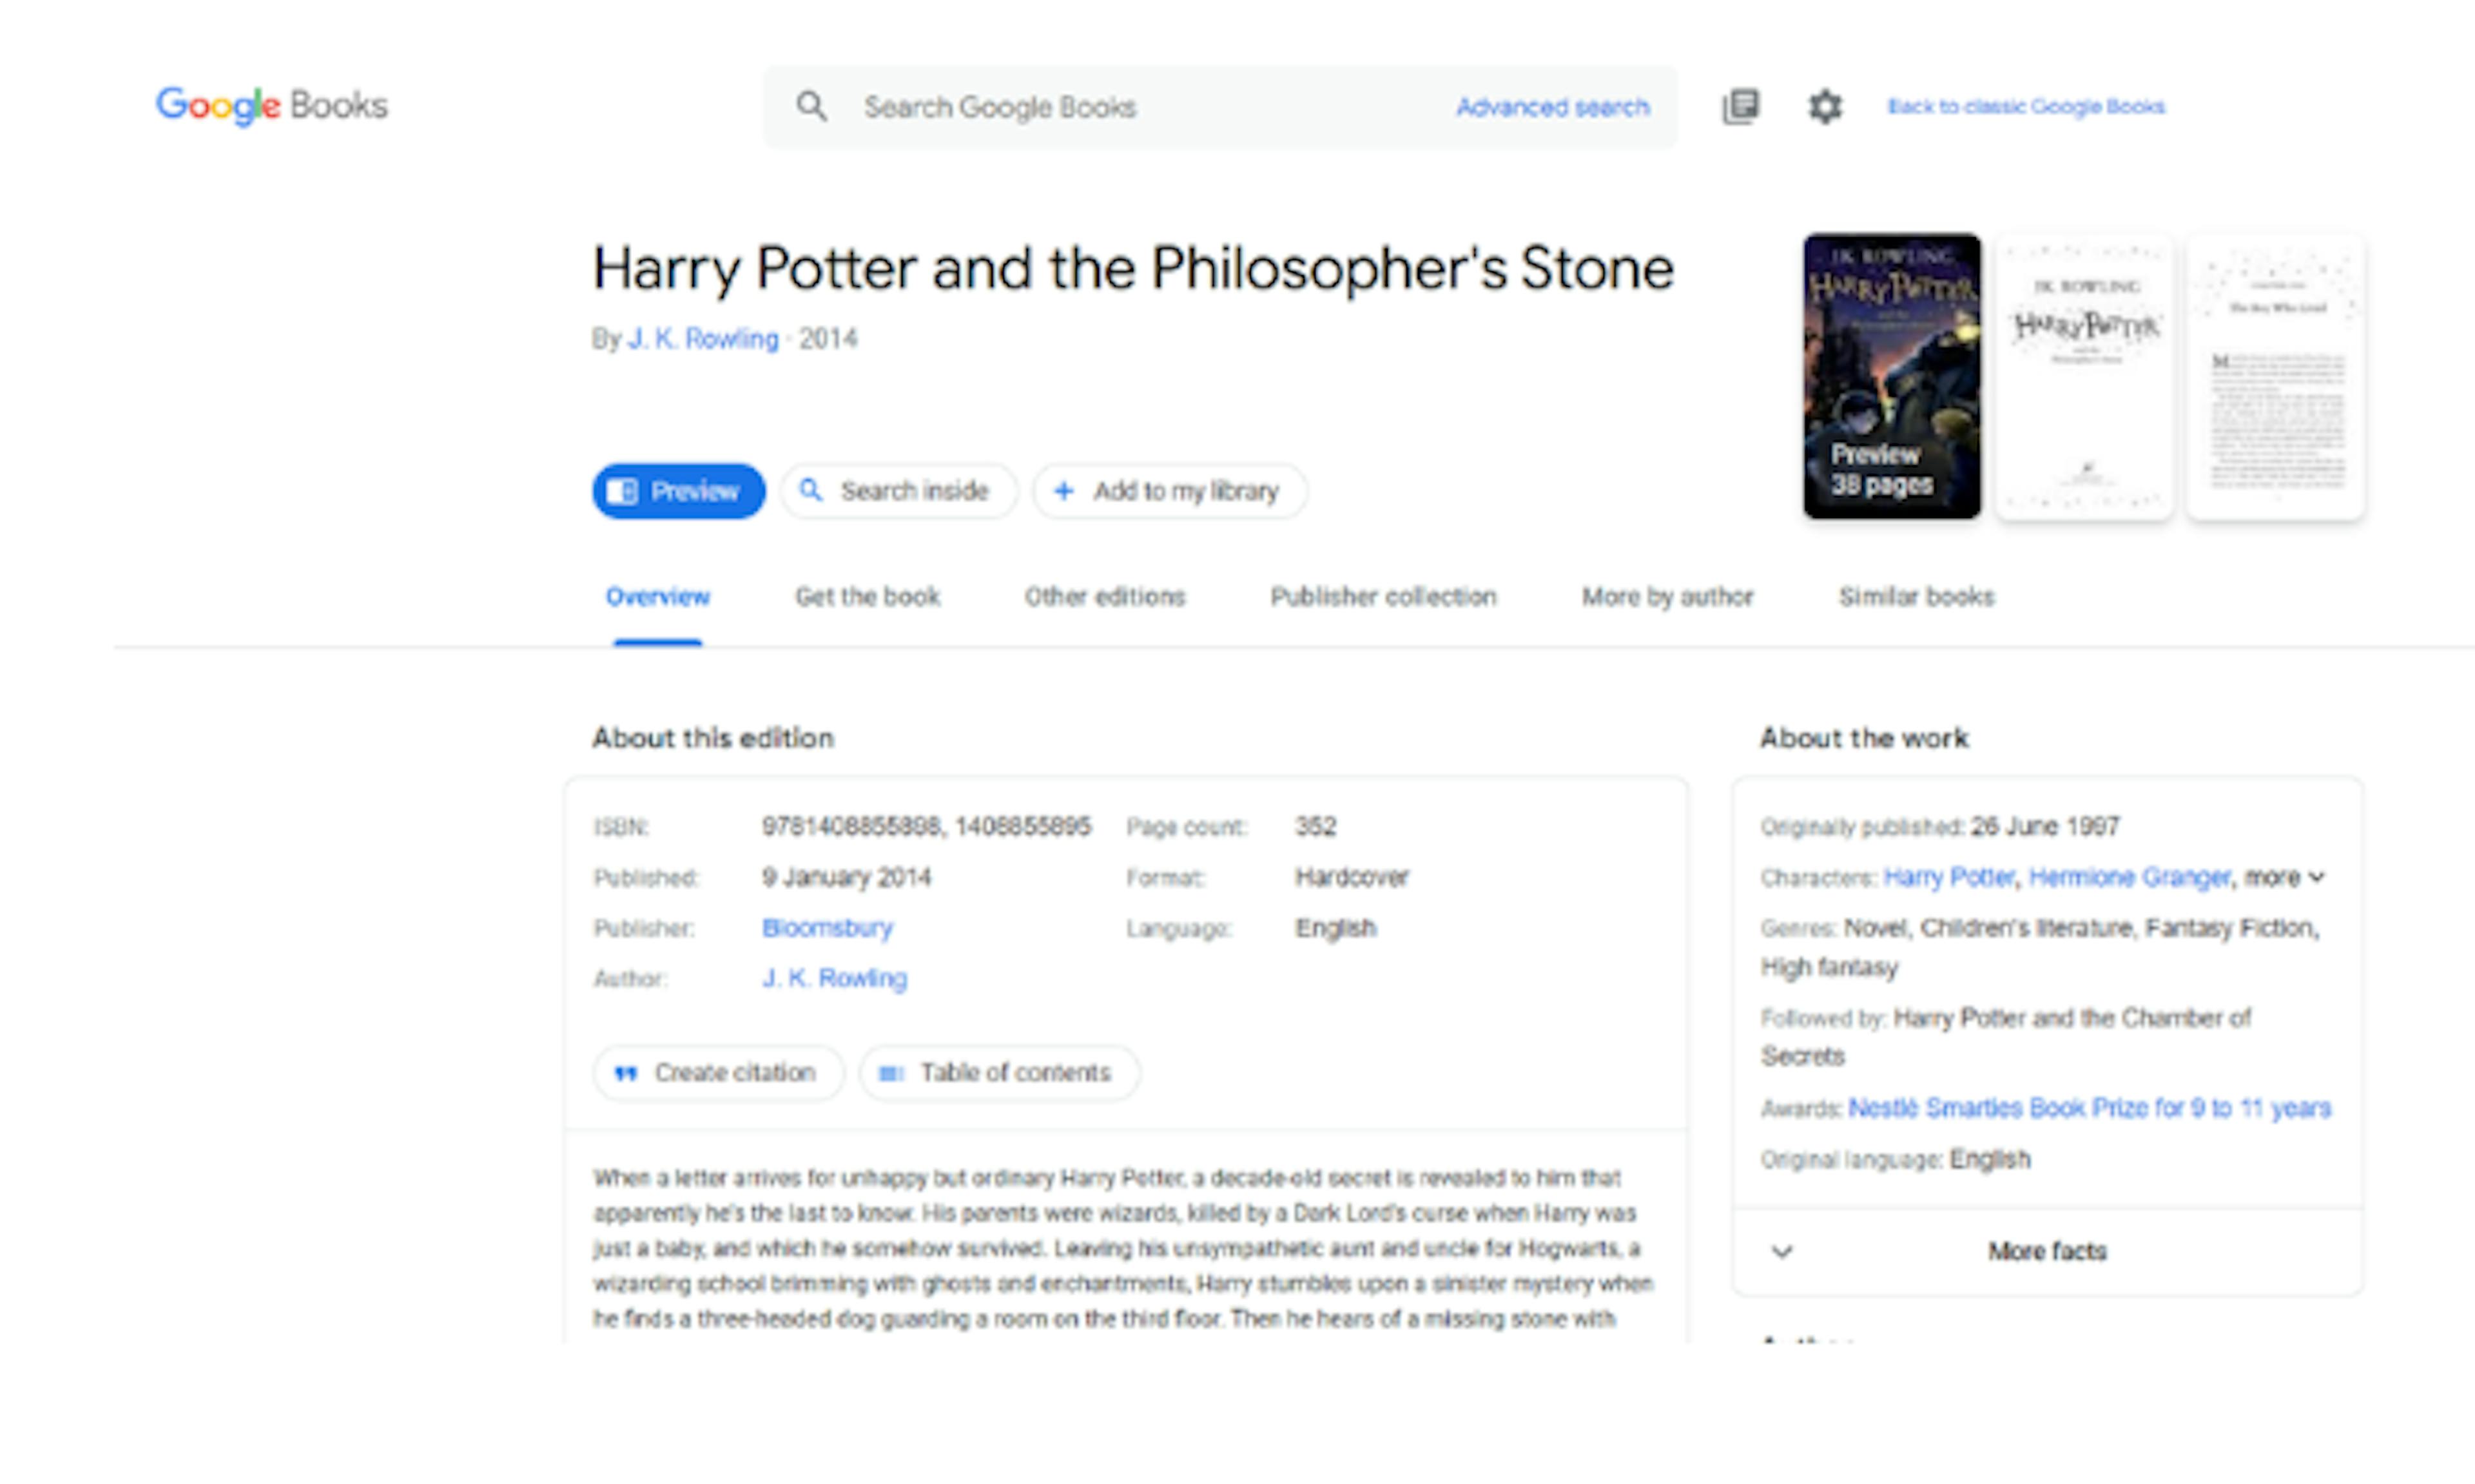Screen dimensions: 2475x1484
Task: Click the magnifier icon in search bar
Action: [811, 106]
